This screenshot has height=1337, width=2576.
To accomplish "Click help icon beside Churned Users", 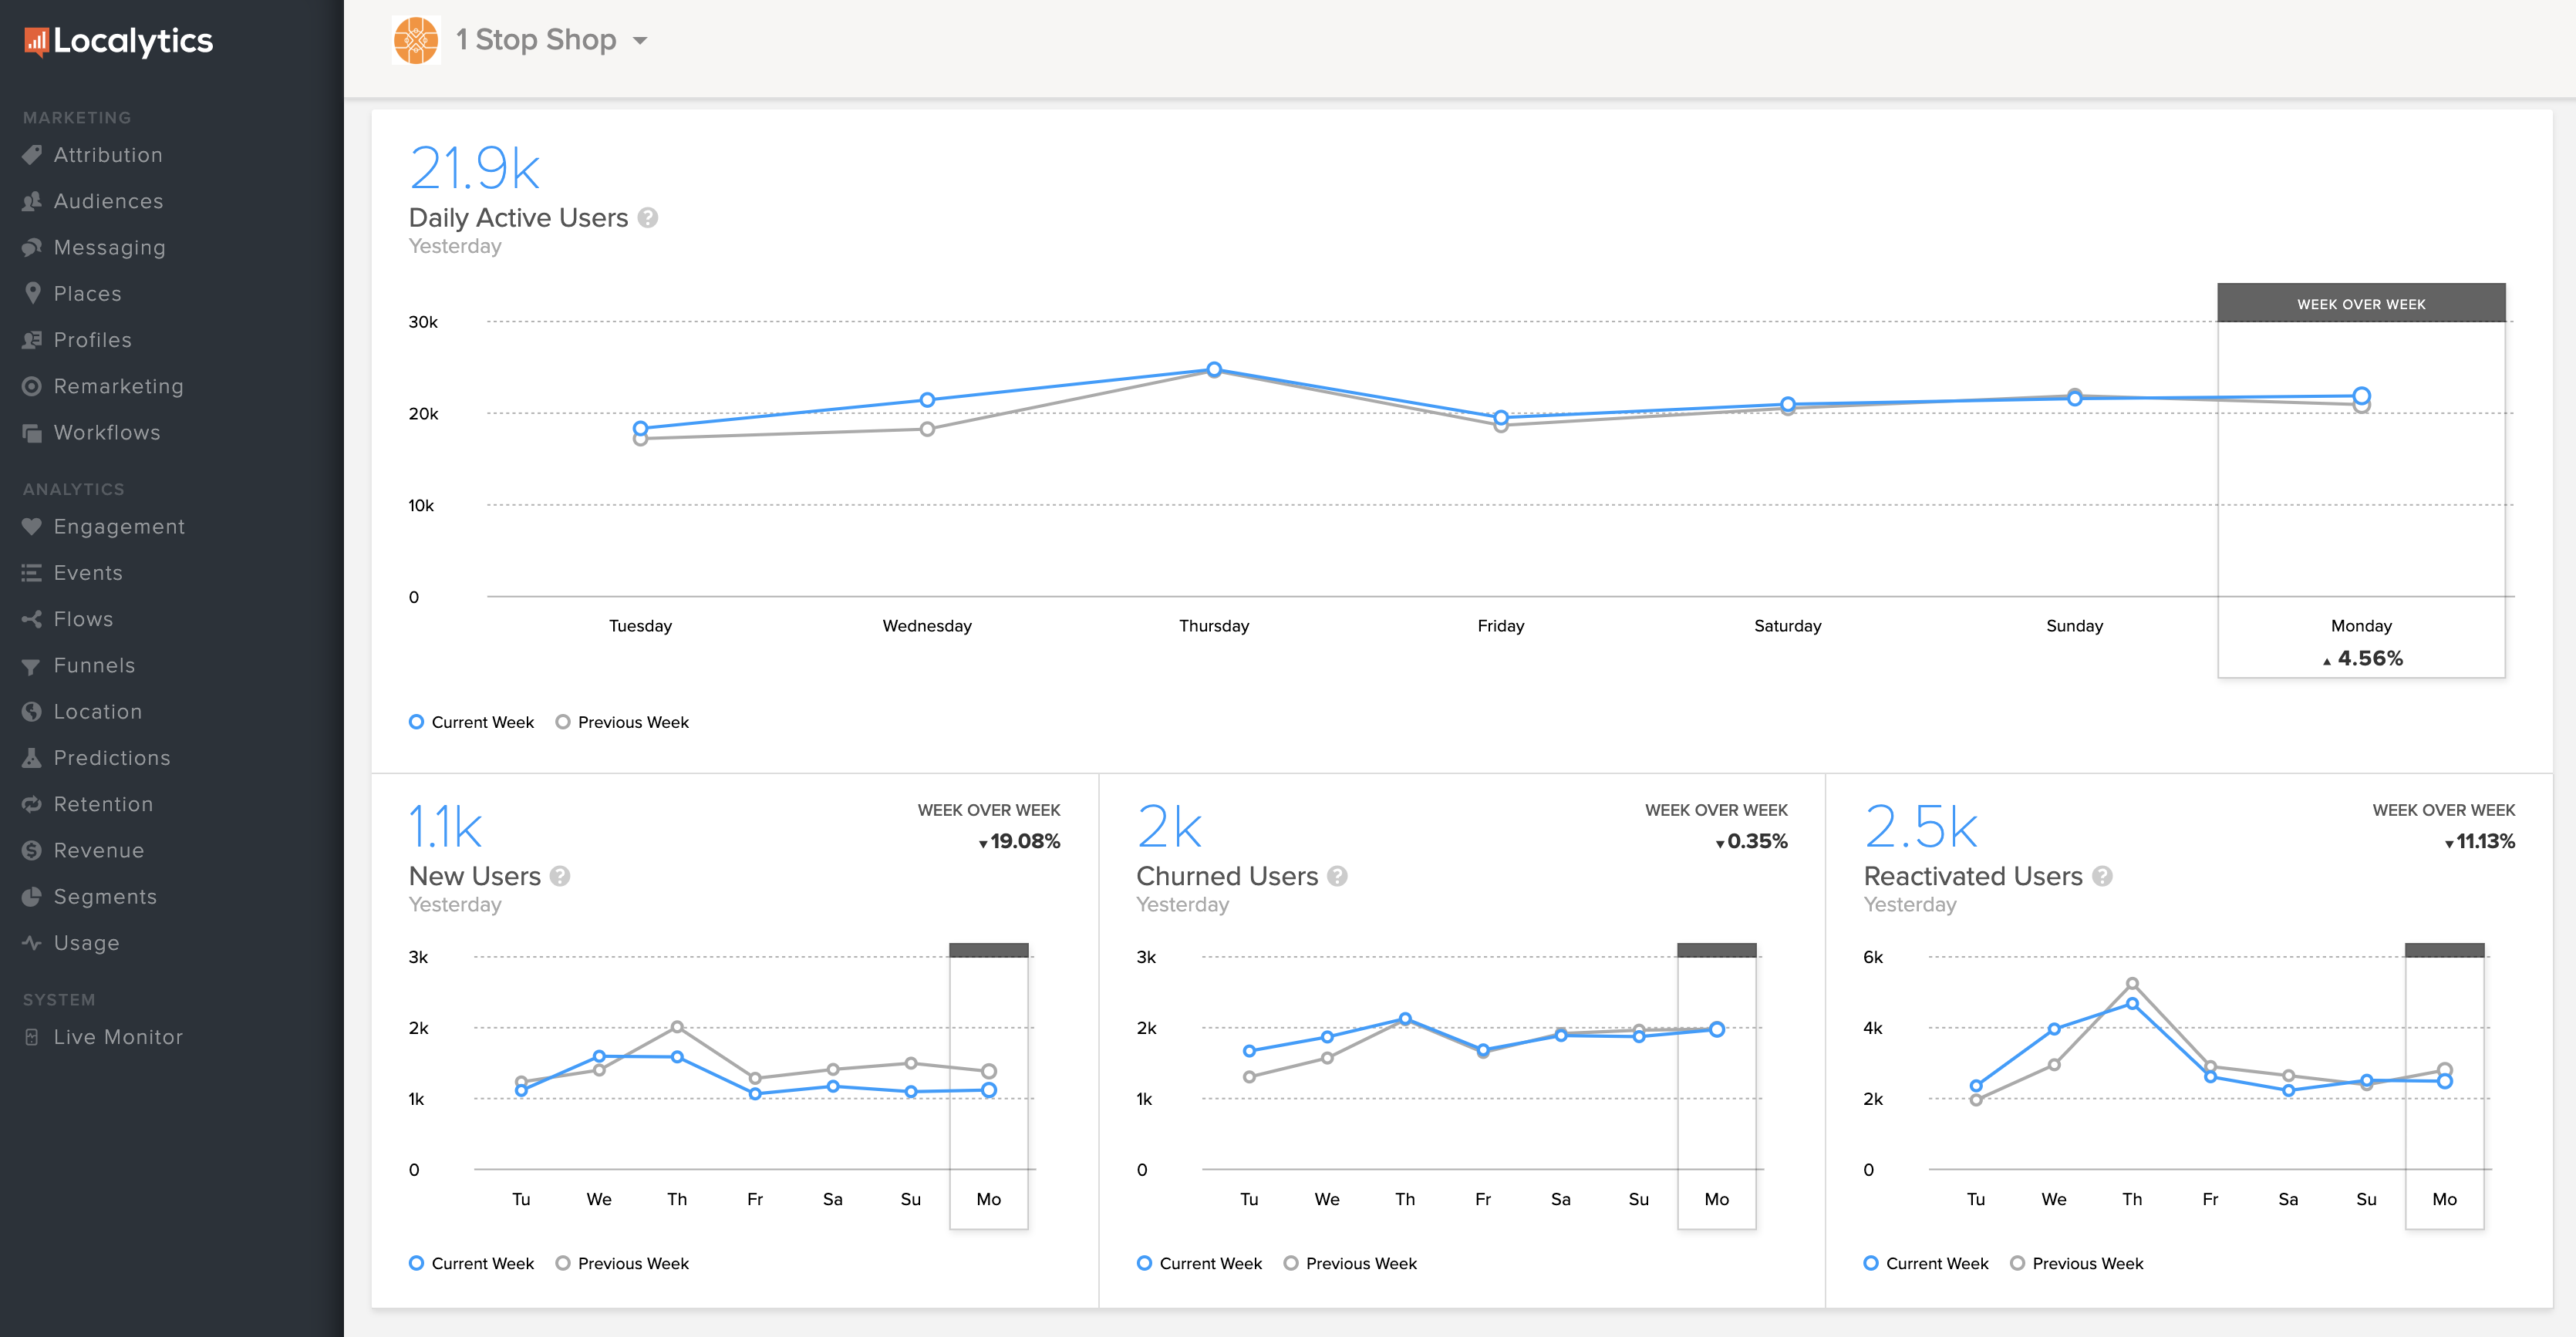I will pos(1337,877).
